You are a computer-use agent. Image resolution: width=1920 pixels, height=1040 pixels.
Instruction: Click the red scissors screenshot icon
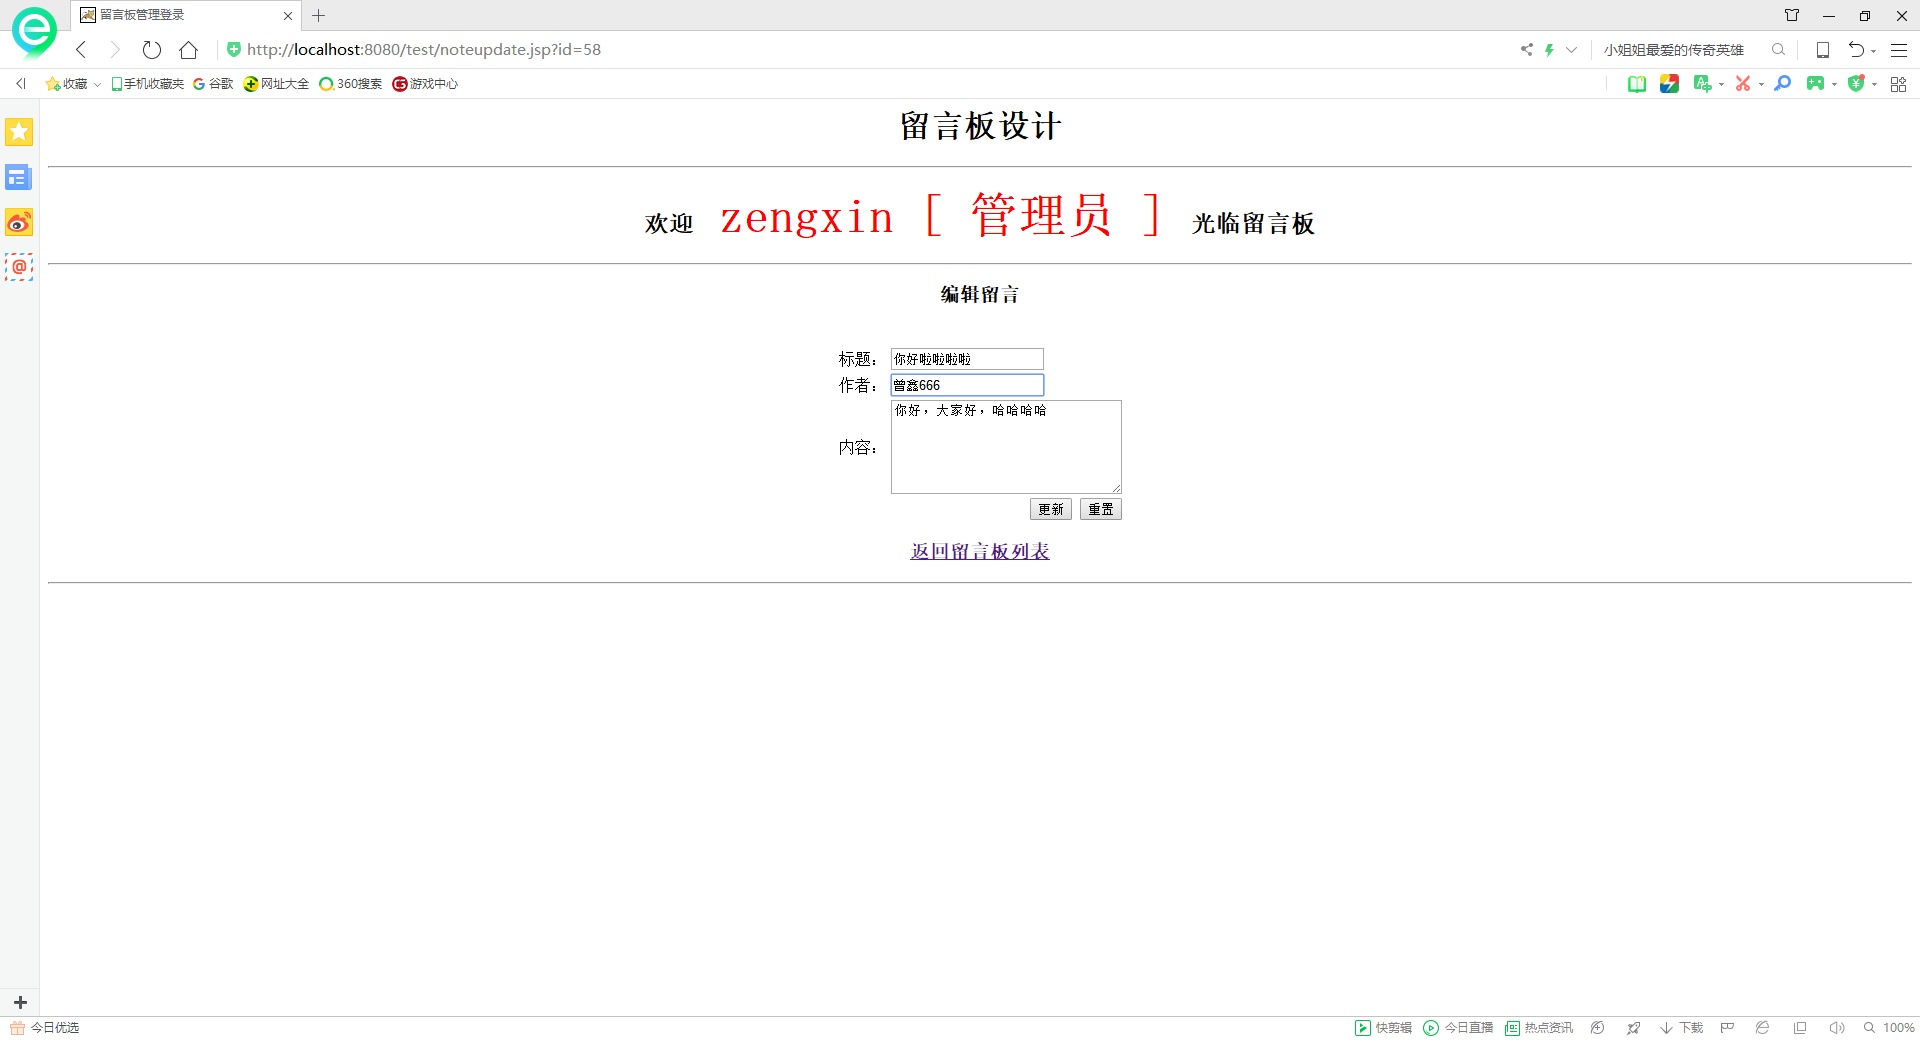(x=1743, y=84)
